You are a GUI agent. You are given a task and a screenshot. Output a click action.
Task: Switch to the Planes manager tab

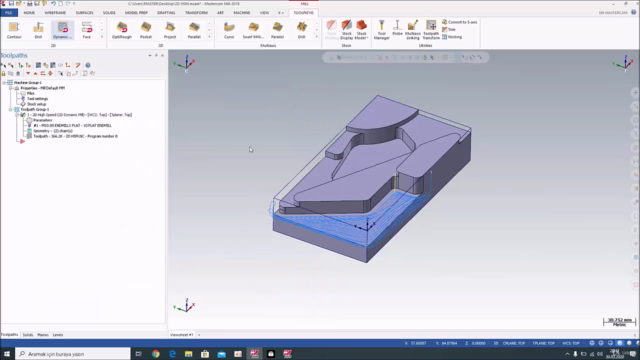43,335
